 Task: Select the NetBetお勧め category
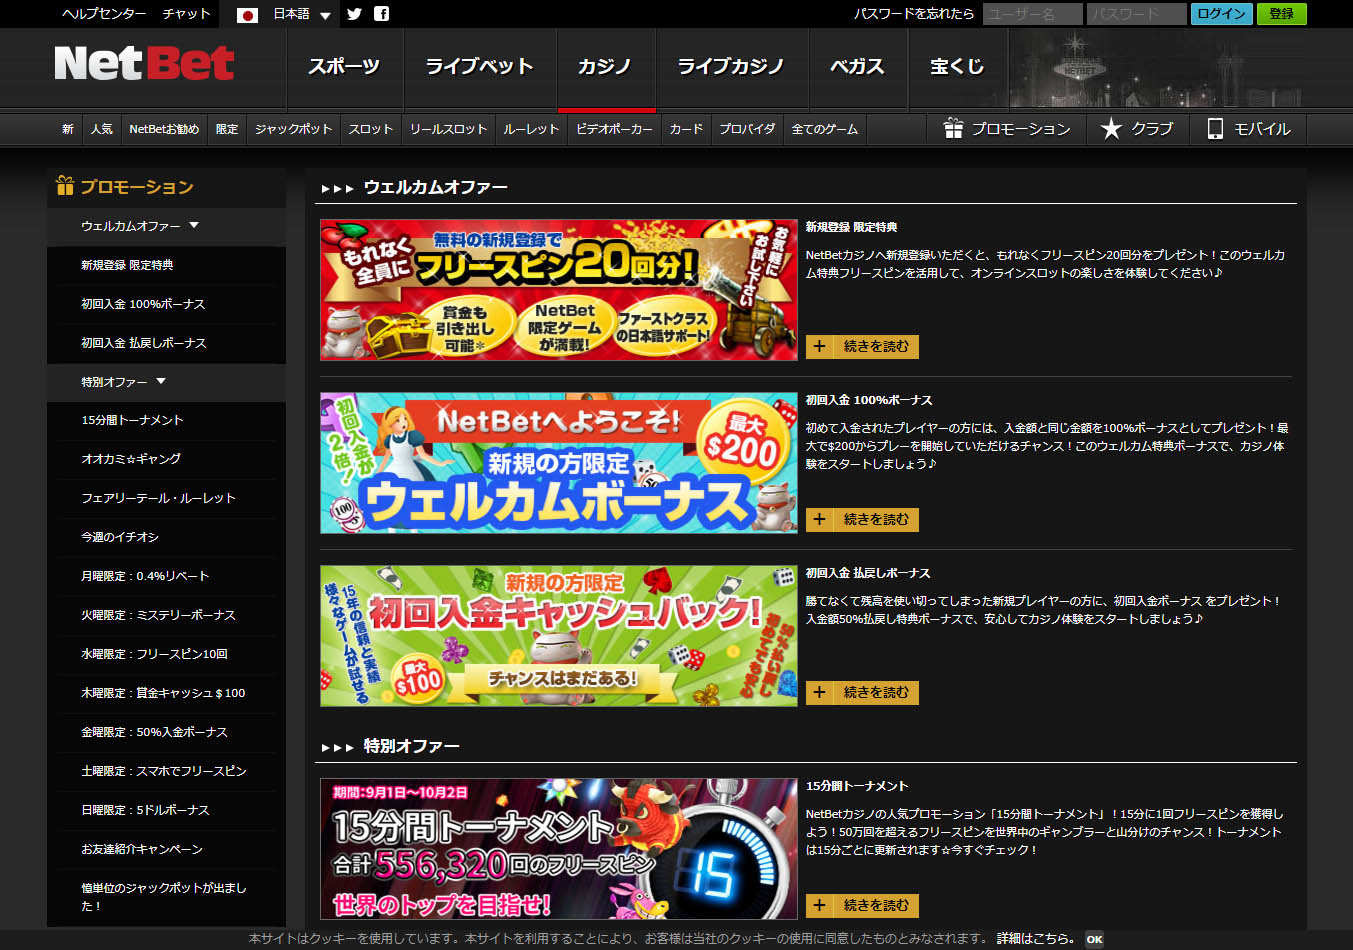click(x=164, y=129)
